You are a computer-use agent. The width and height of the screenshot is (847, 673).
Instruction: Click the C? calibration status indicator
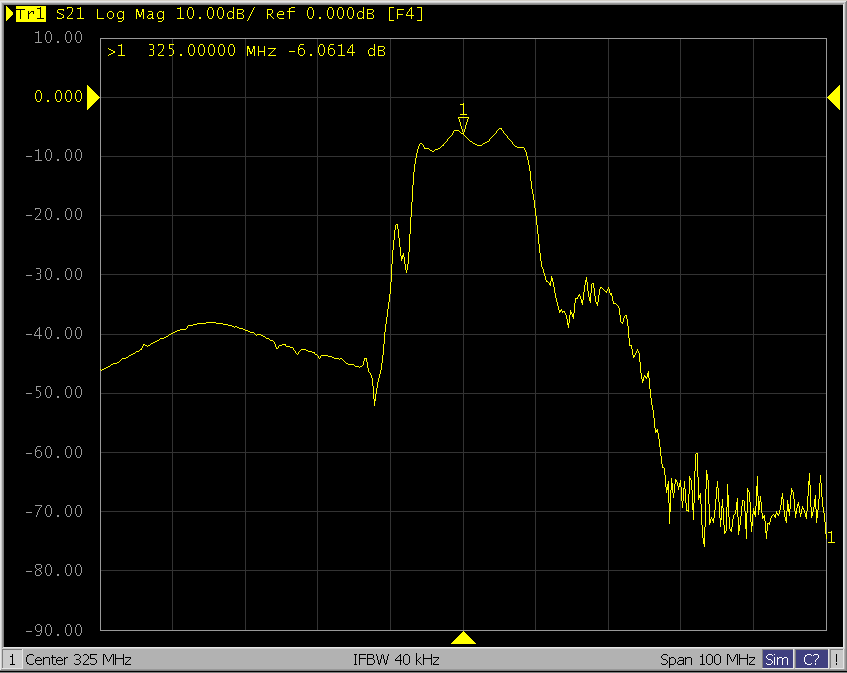[x=810, y=660]
